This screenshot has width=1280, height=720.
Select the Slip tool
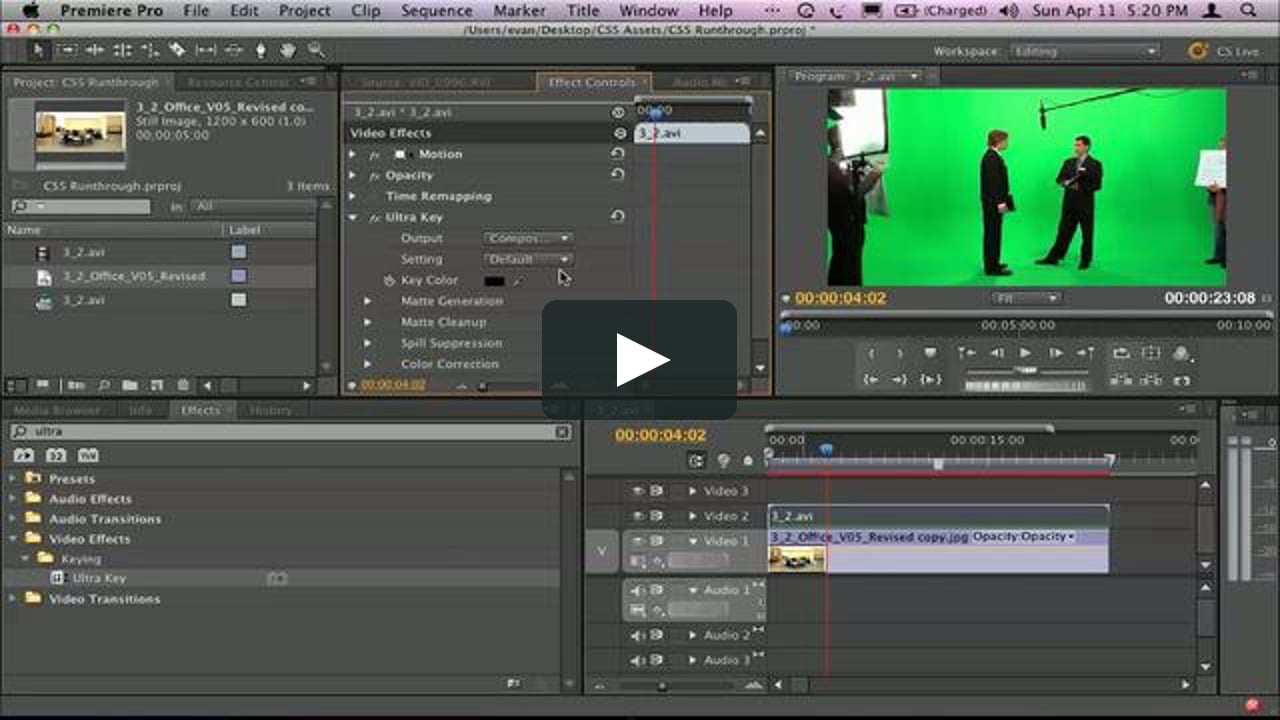[205, 49]
